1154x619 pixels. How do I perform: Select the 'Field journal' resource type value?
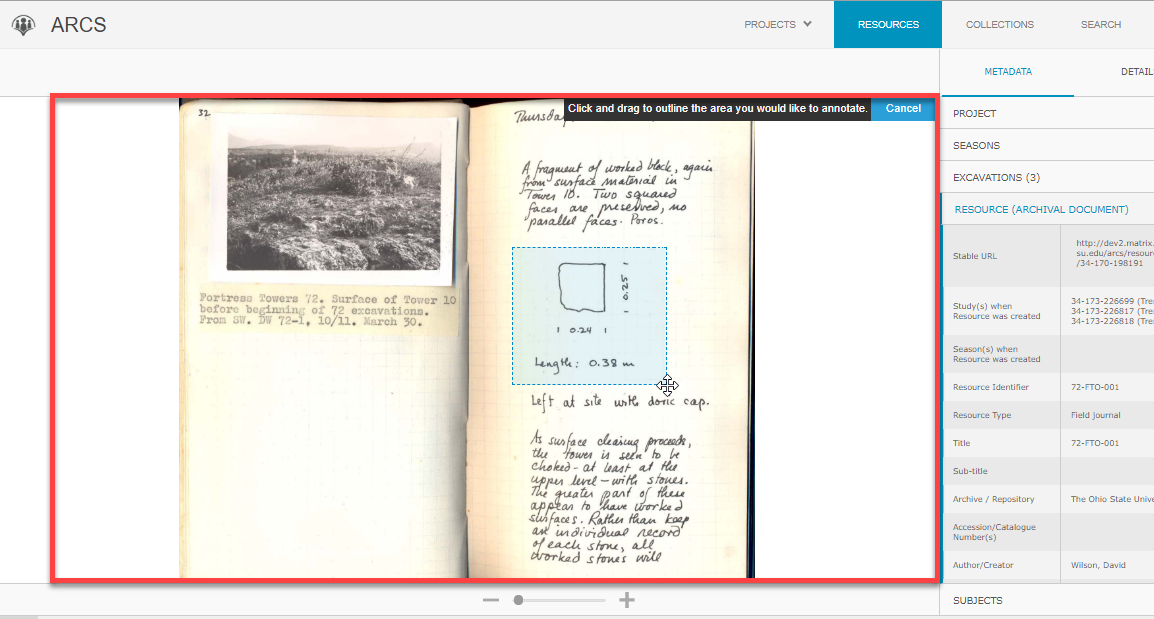[1095, 415]
